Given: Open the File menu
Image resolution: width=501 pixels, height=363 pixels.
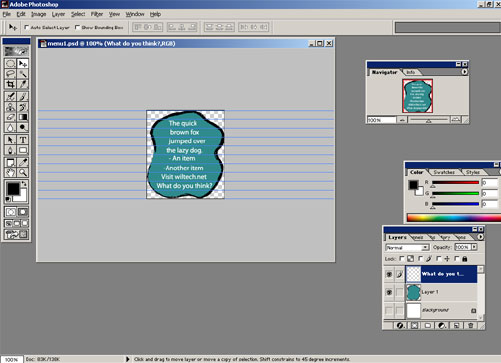Looking at the screenshot, I should (7, 14).
